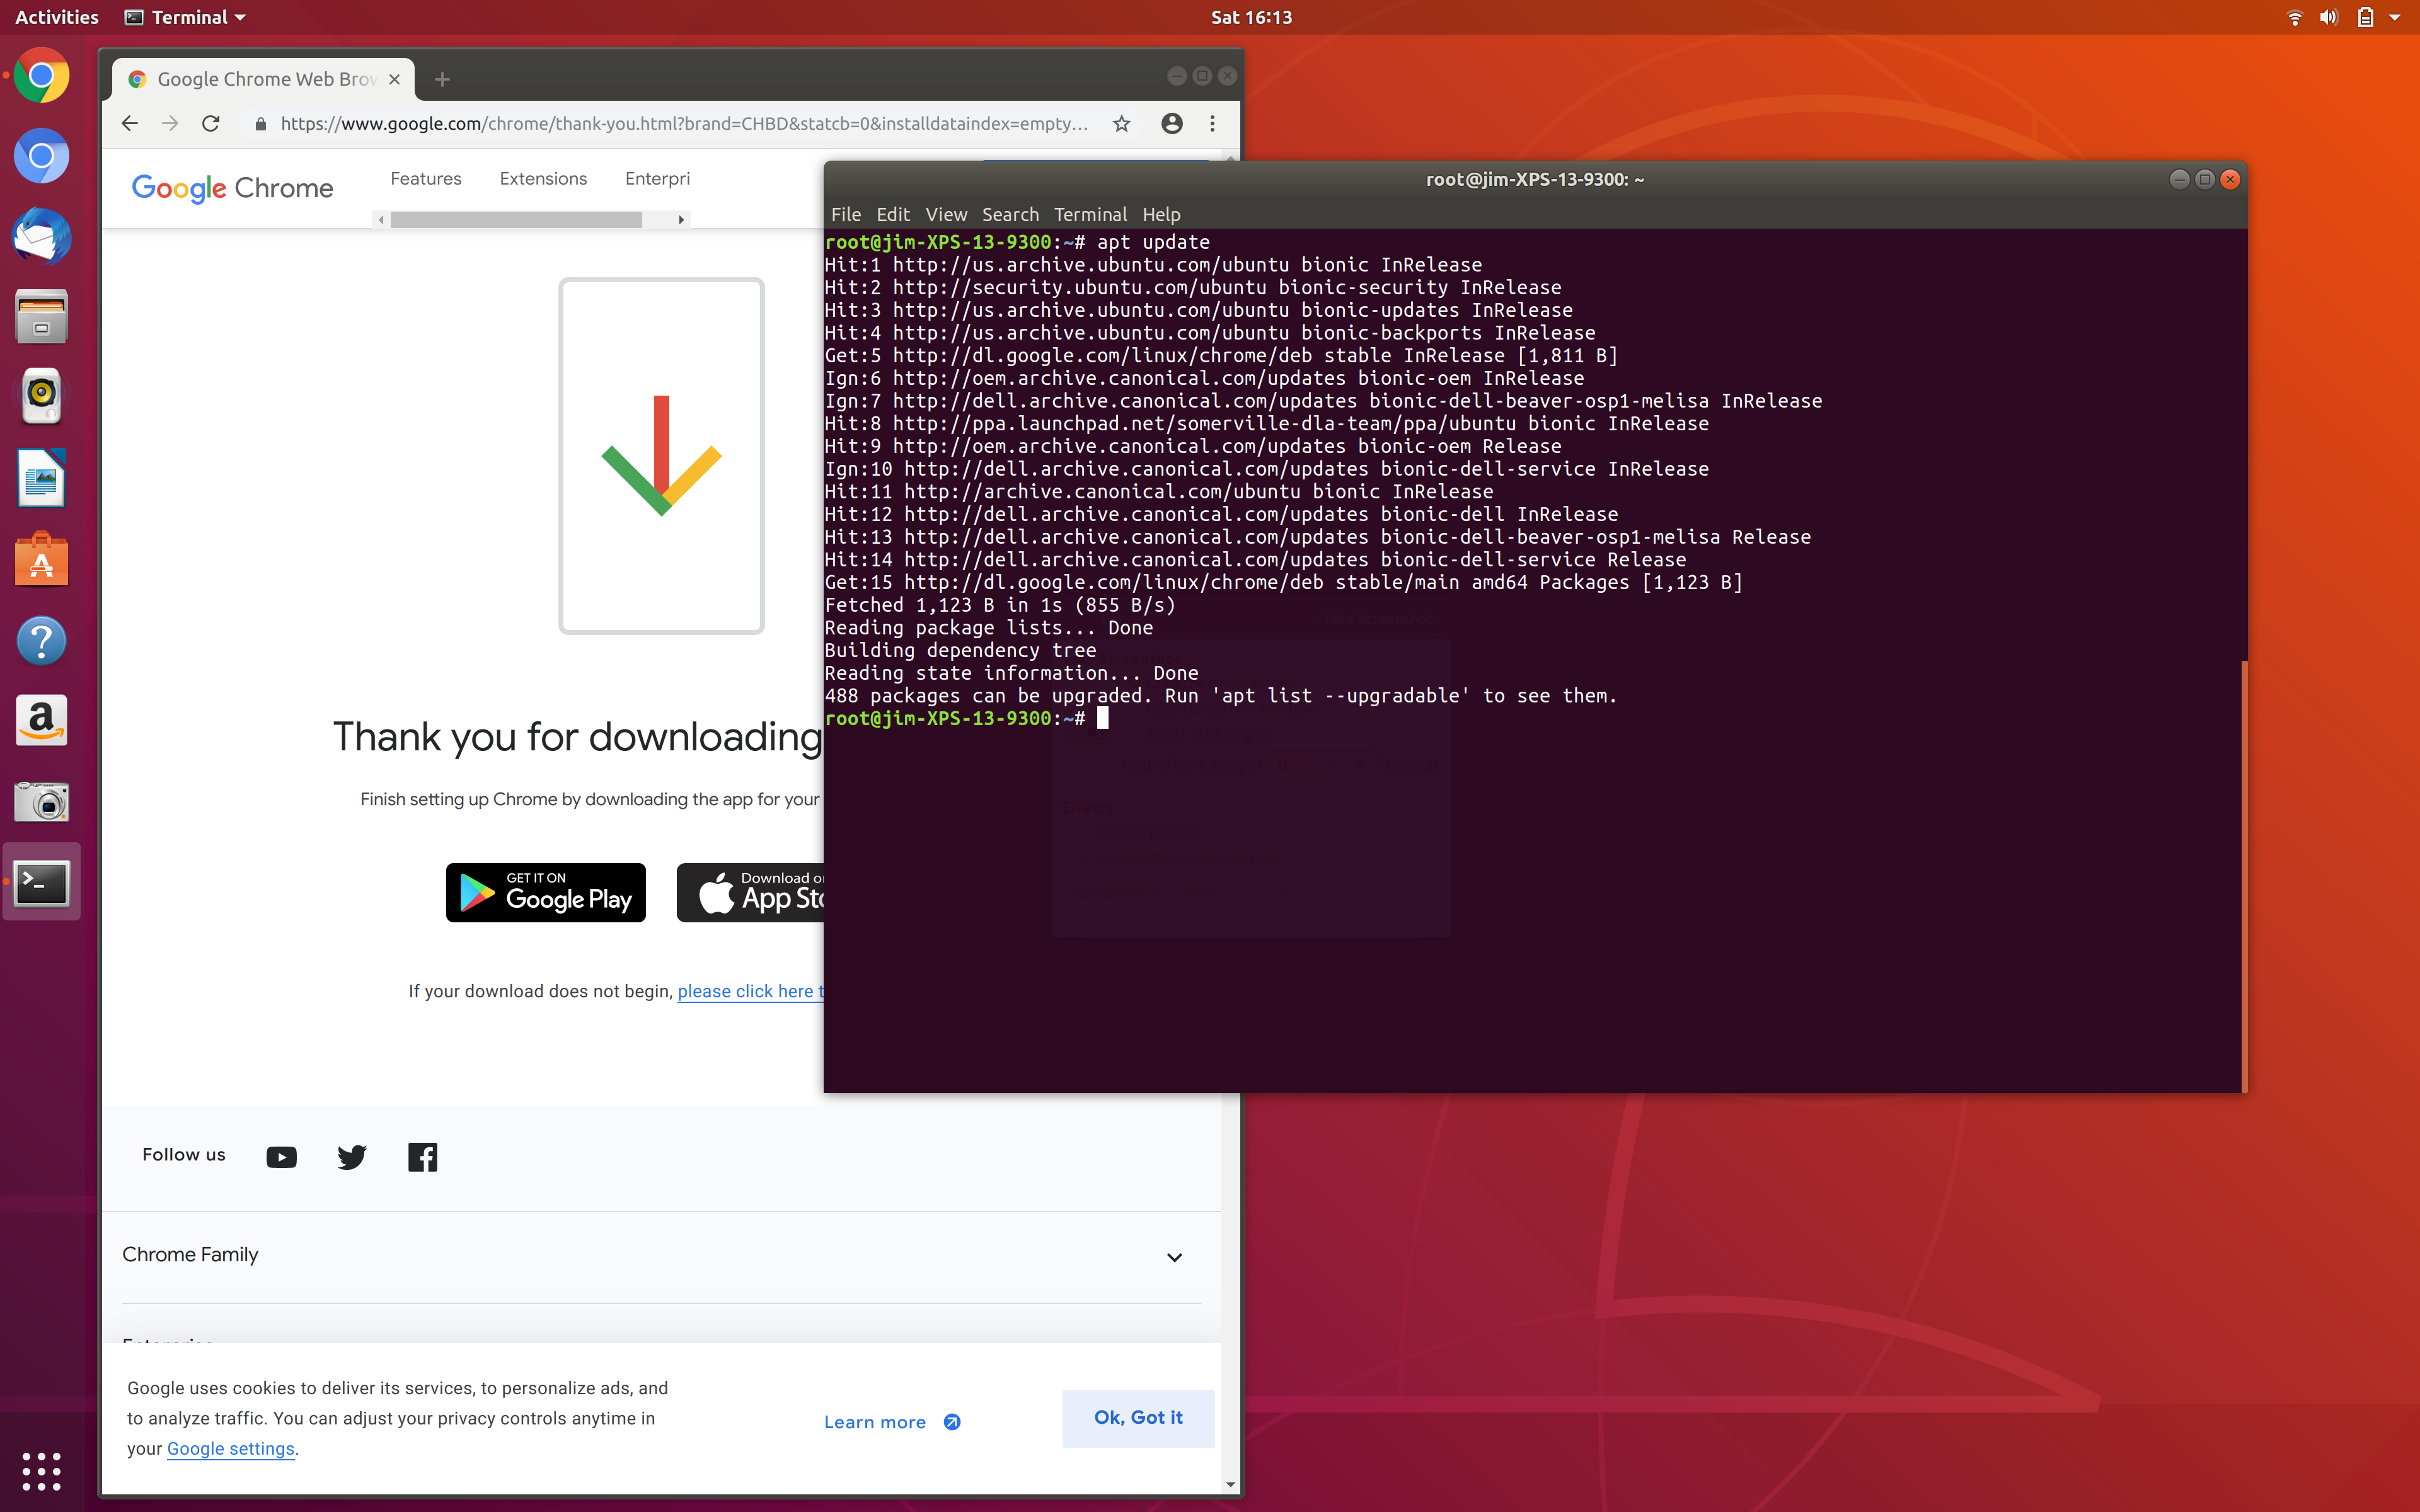Open the Wi-Fi network indicator
The width and height of the screenshot is (2420, 1512).
click(2295, 17)
